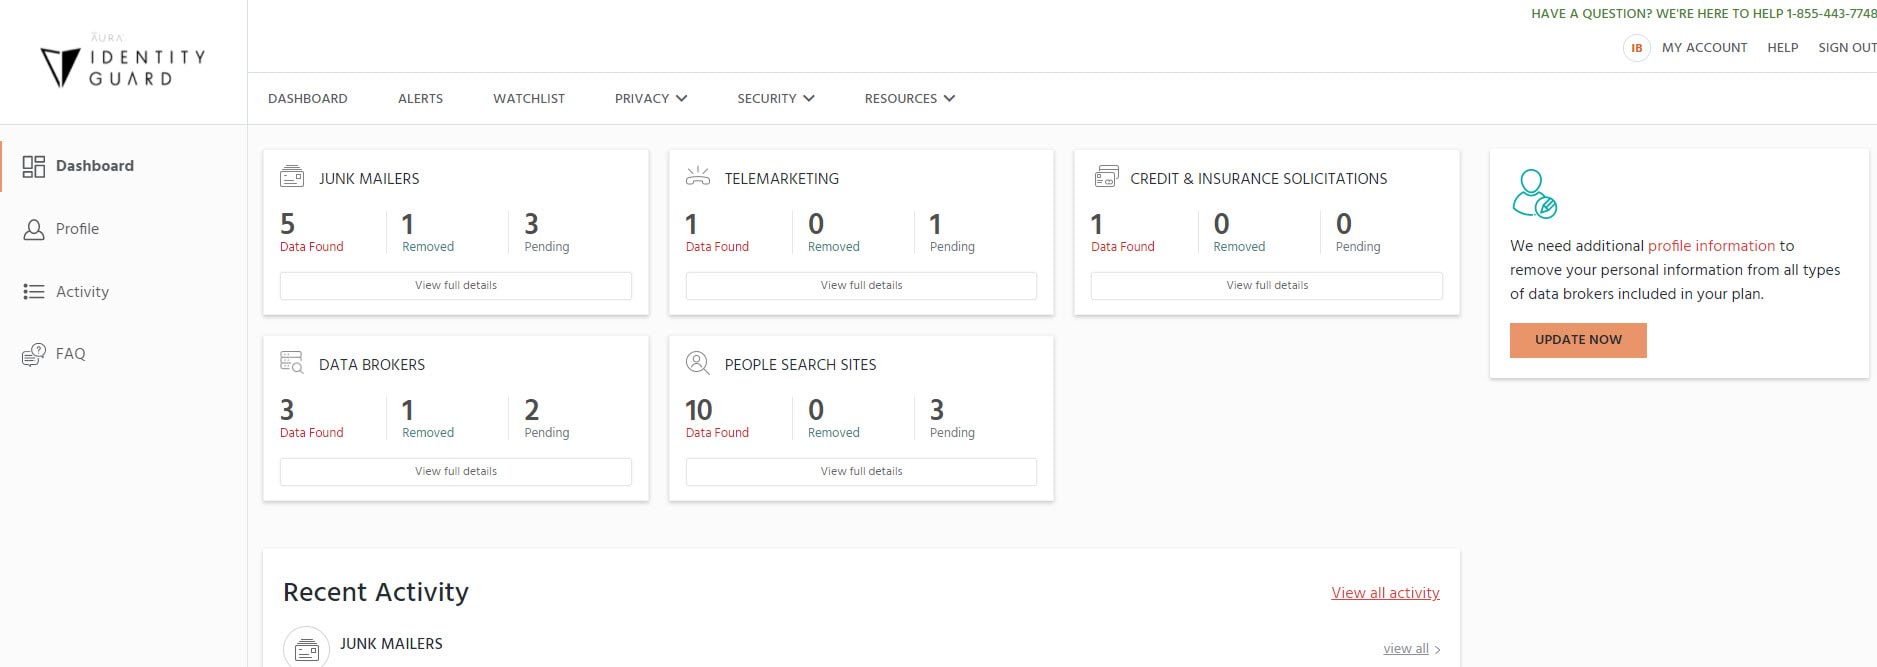
Task: Open the View all activity link
Action: click(x=1385, y=593)
